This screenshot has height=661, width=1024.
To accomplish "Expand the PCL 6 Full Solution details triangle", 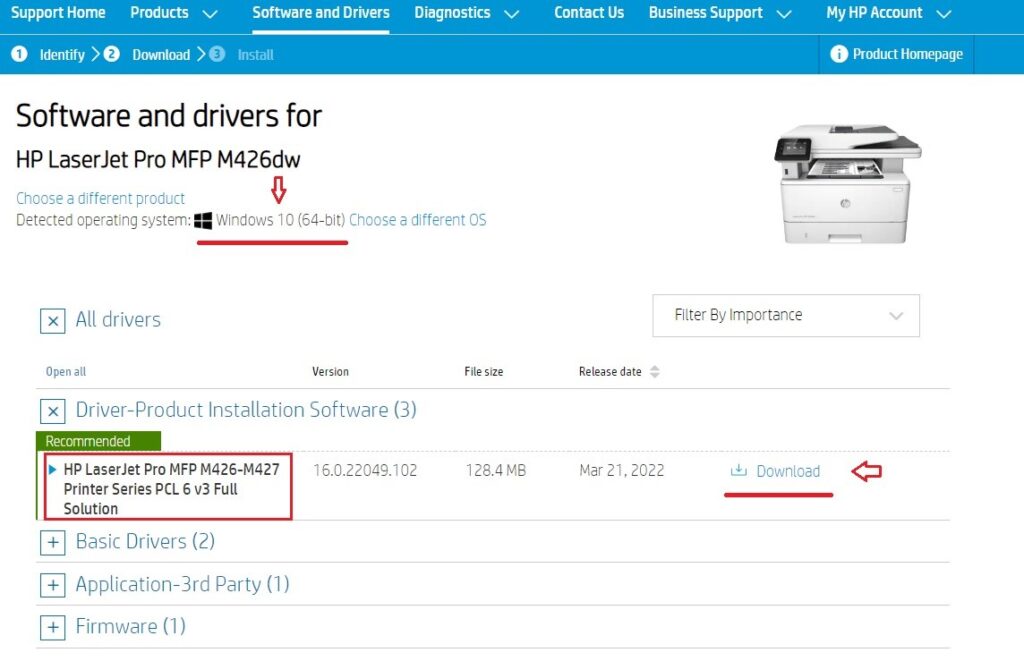I will click(53, 470).
